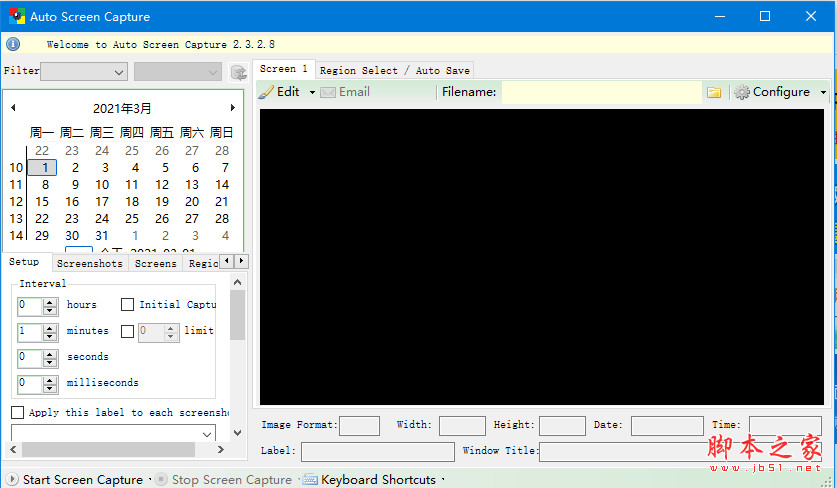
Task: Click the Height field
Action: coord(562,426)
